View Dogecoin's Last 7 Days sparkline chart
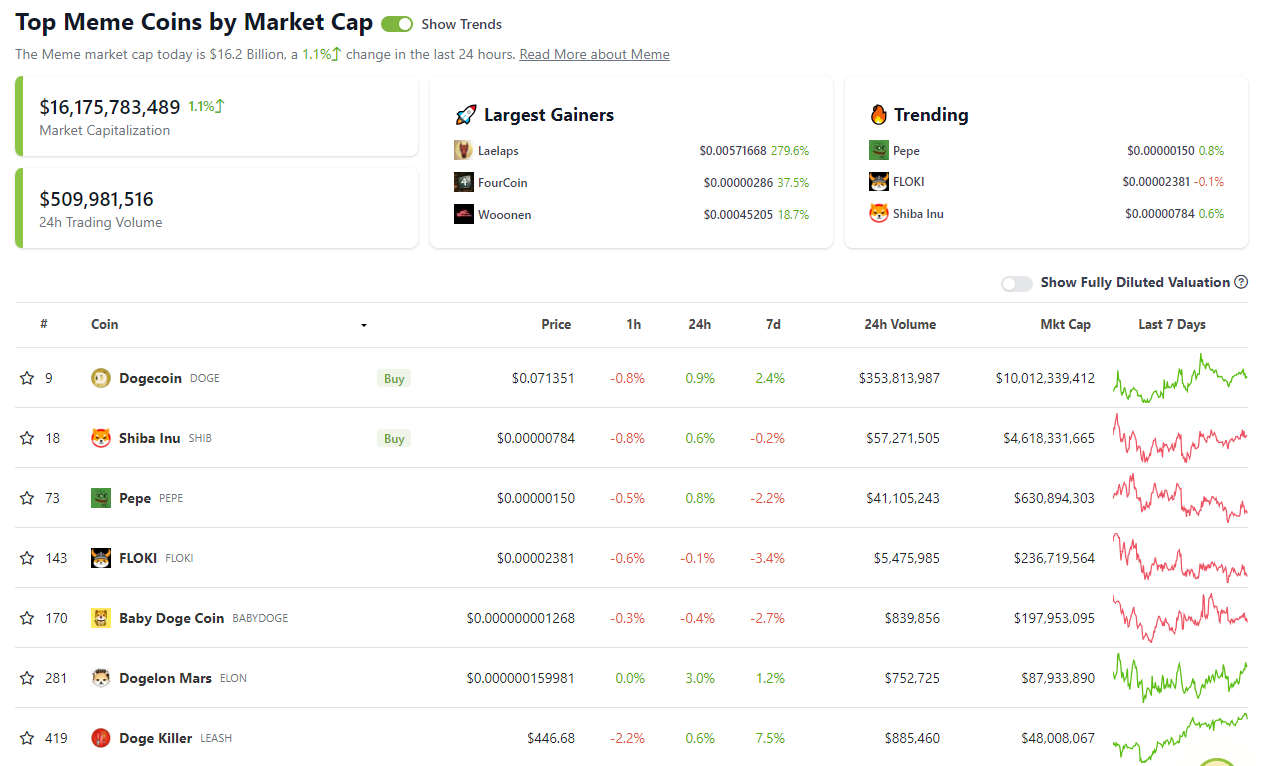This screenshot has width=1263, height=766. click(1180, 378)
